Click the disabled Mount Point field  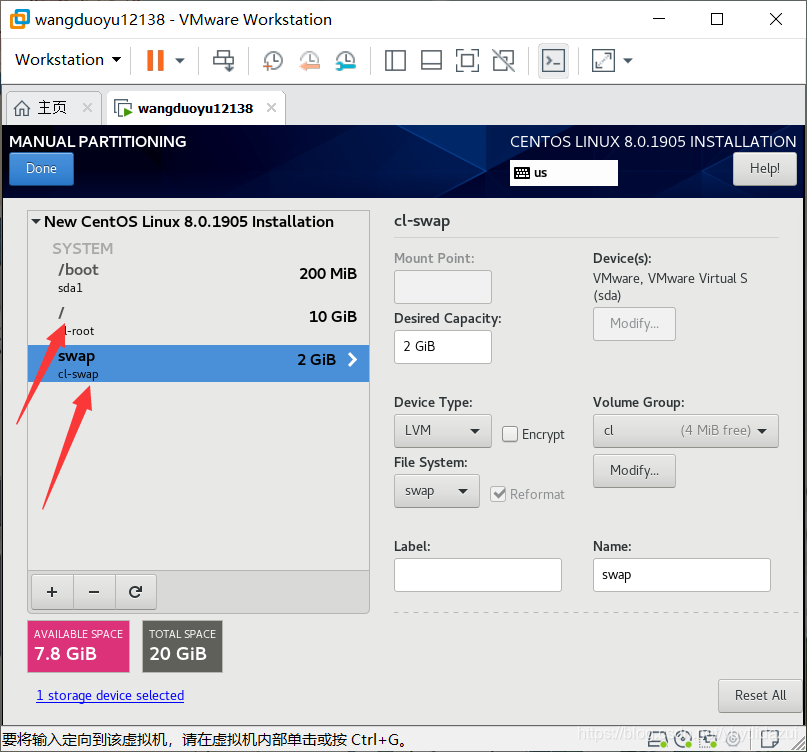[x=443, y=287]
